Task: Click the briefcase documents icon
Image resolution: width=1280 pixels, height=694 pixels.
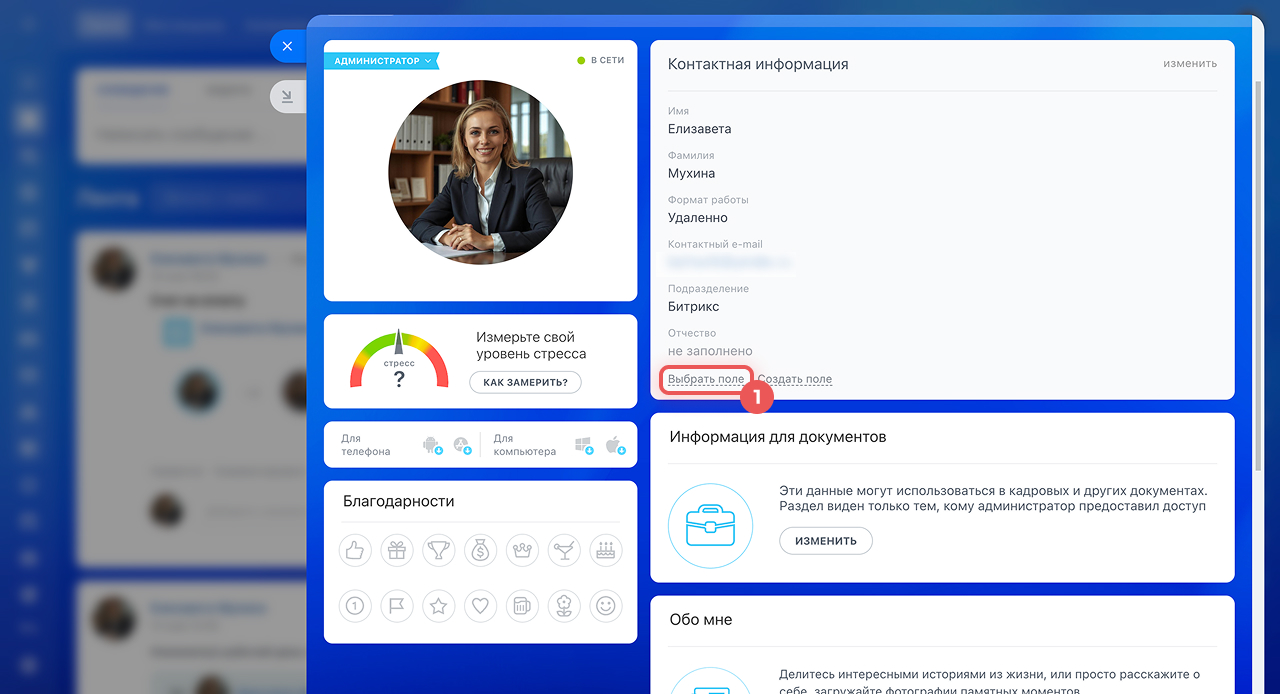Action: point(710,526)
